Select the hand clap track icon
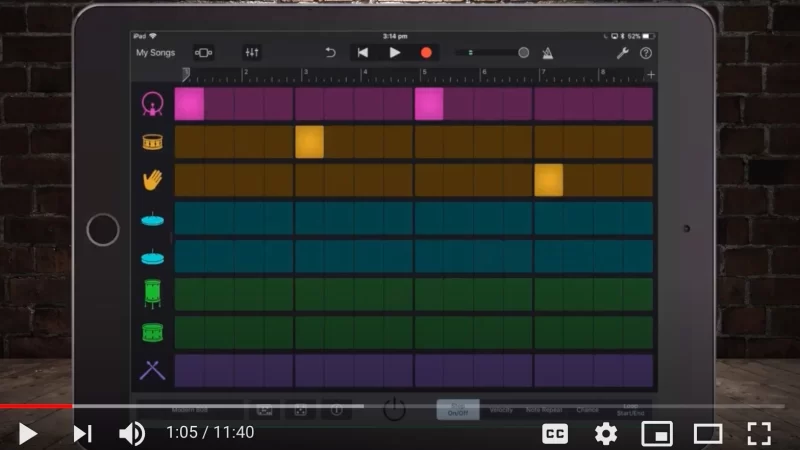800x450 pixels. (152, 180)
